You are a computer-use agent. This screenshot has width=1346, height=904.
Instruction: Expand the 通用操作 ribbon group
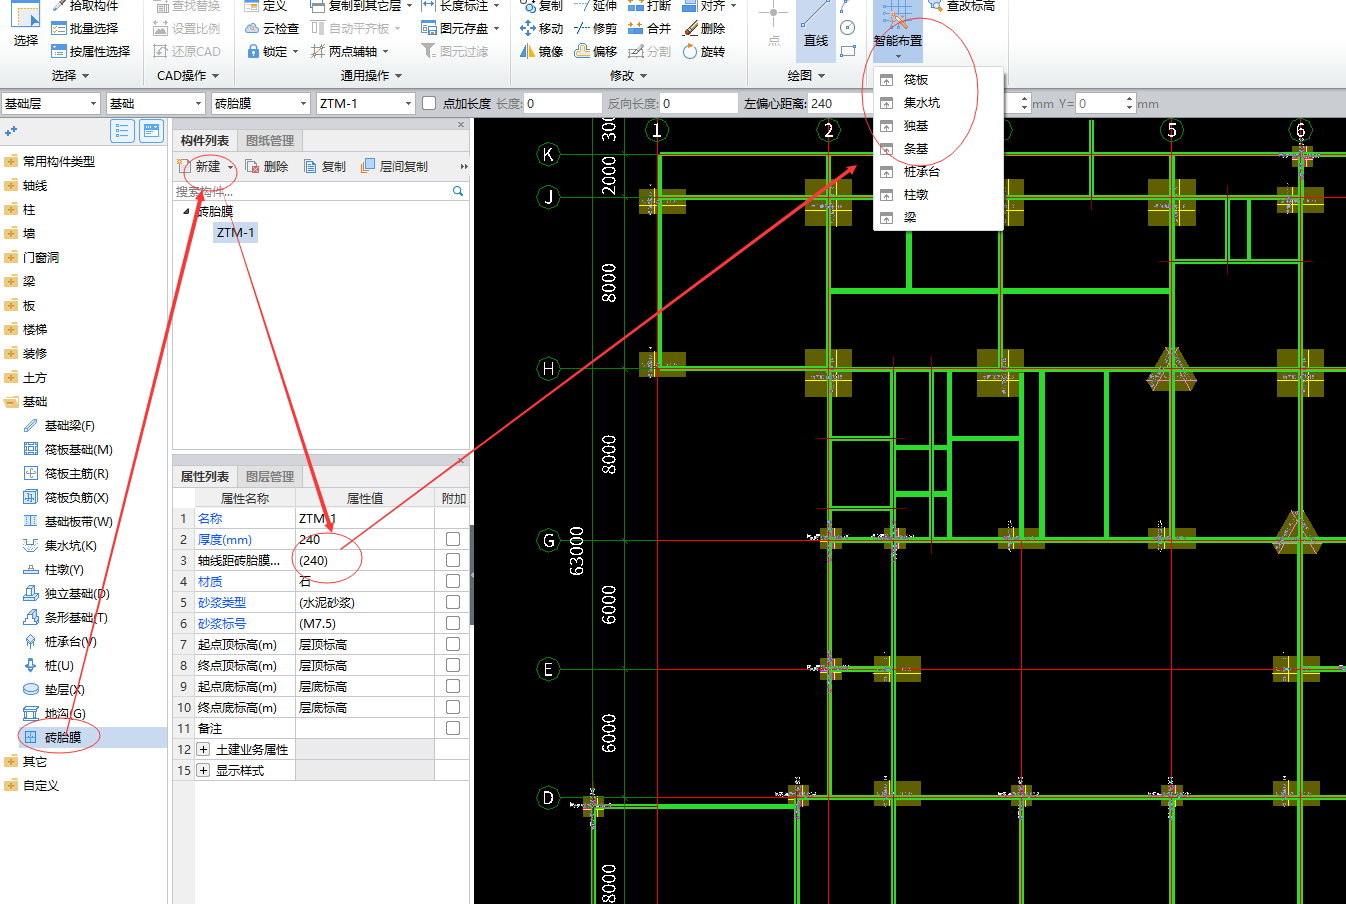[371, 75]
